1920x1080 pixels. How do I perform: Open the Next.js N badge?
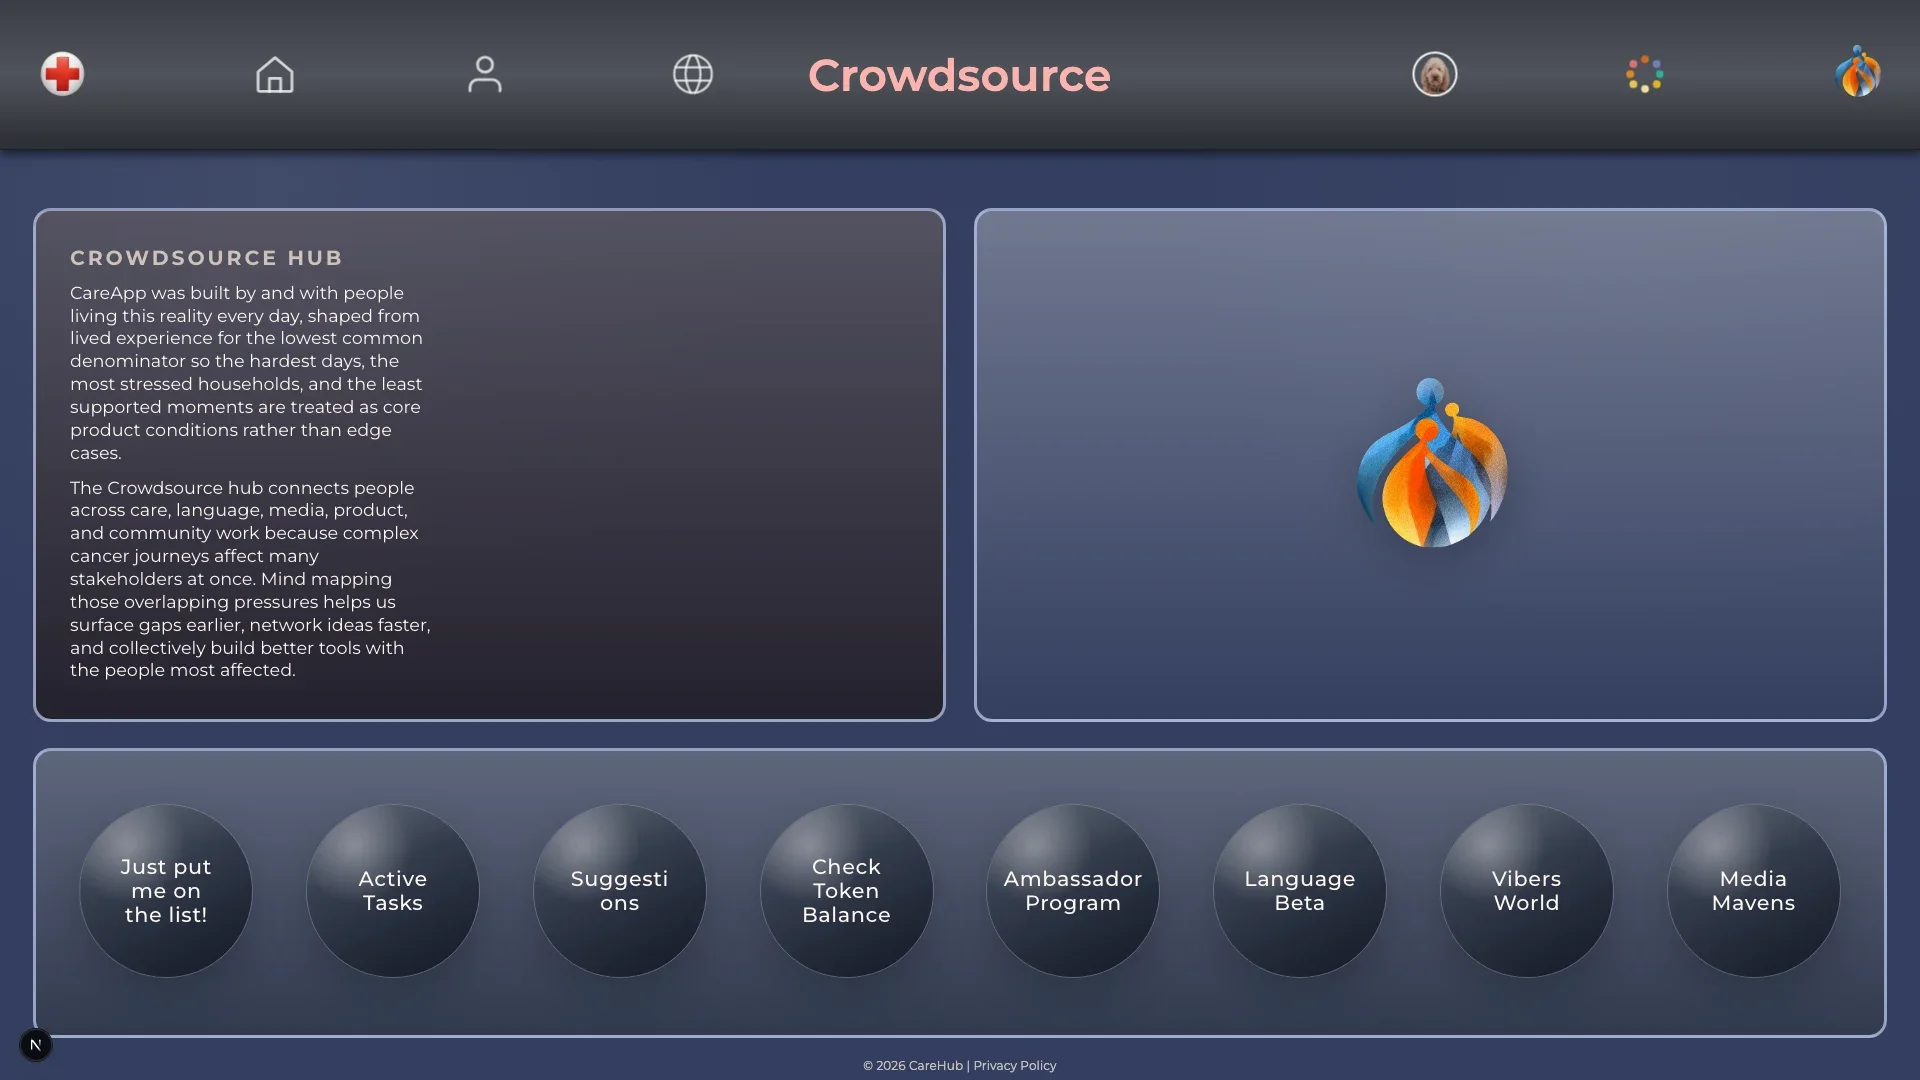(35, 1045)
